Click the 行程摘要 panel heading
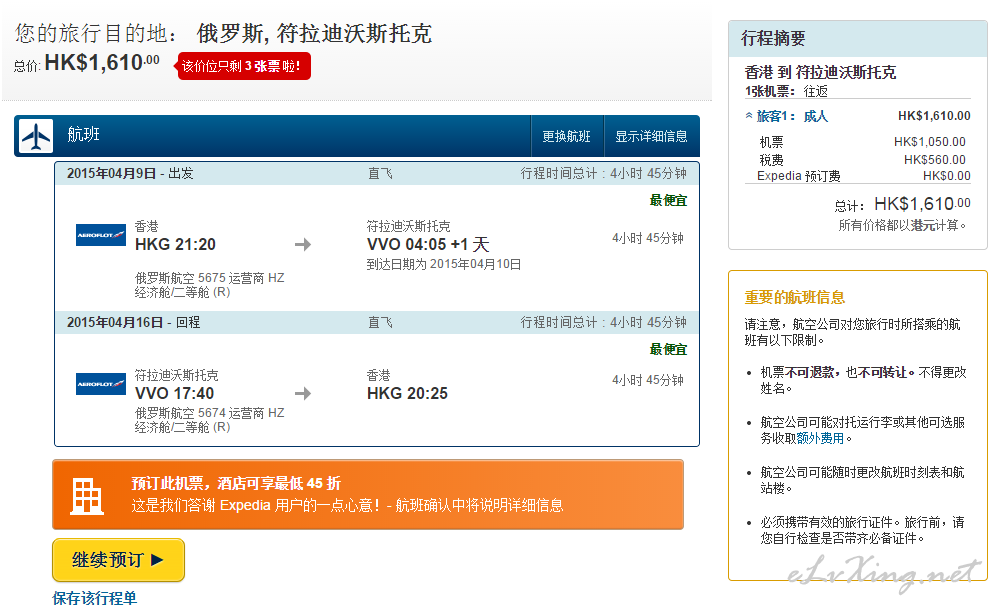Viewport: 992px width, 607px height. click(x=773, y=39)
